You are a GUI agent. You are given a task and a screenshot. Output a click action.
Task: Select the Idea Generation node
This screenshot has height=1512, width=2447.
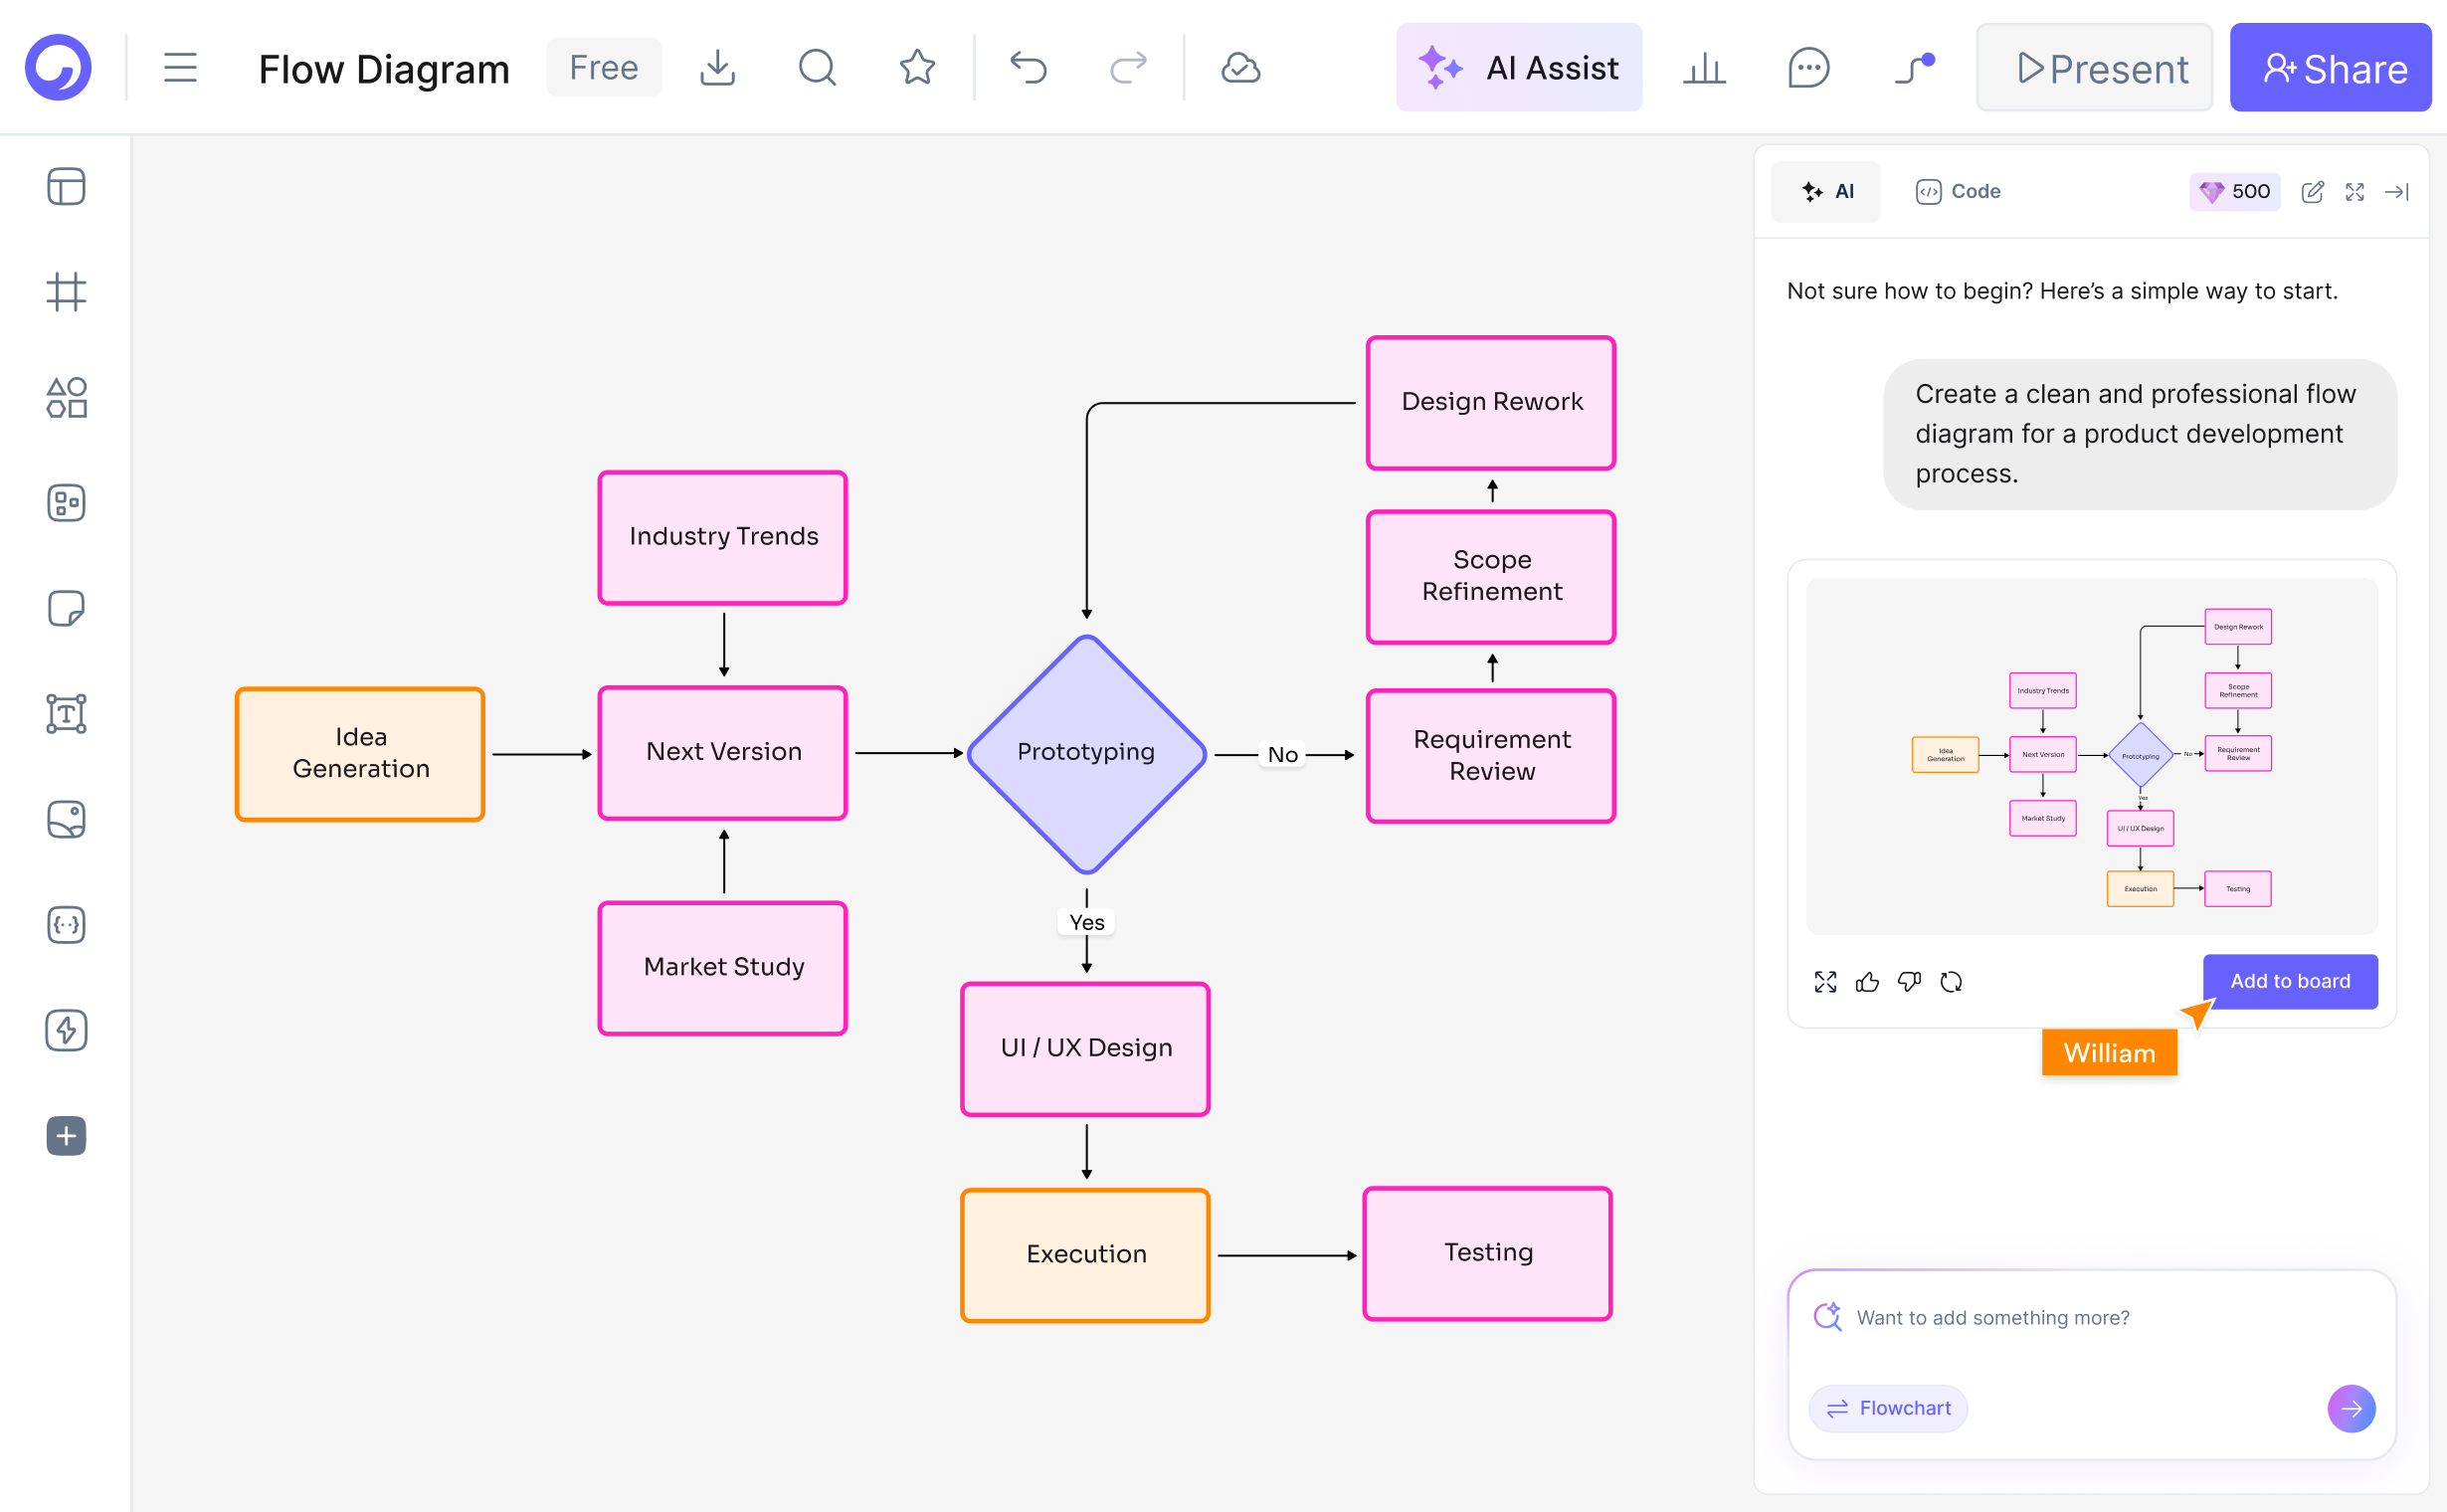coord(360,754)
